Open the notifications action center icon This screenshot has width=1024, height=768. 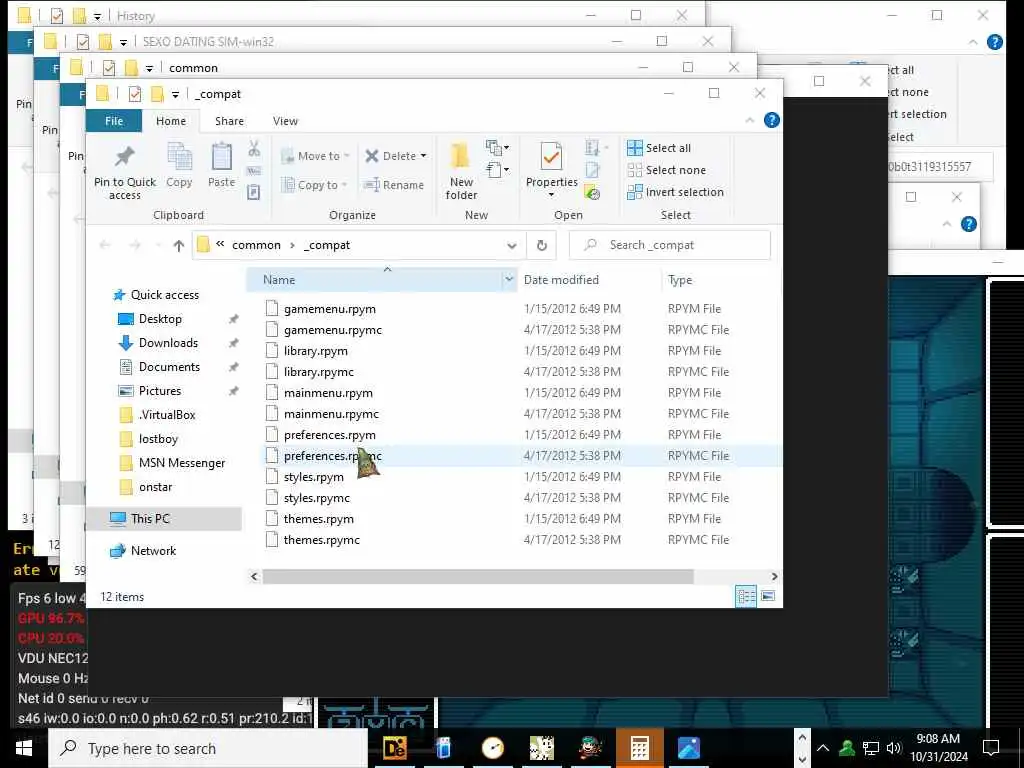991,748
